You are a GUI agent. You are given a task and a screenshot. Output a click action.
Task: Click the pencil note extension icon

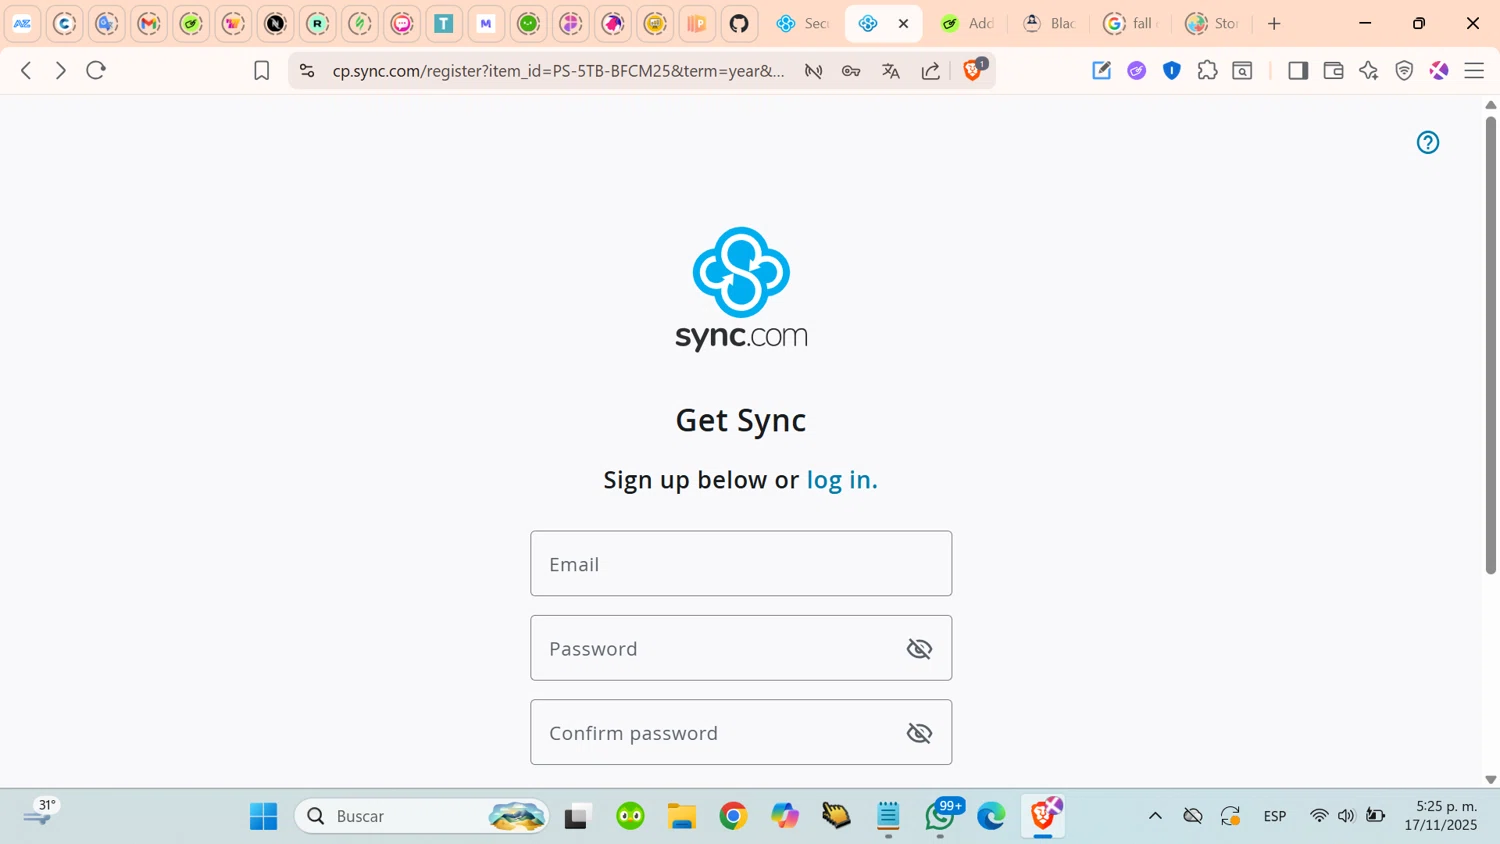pyautogui.click(x=1101, y=70)
